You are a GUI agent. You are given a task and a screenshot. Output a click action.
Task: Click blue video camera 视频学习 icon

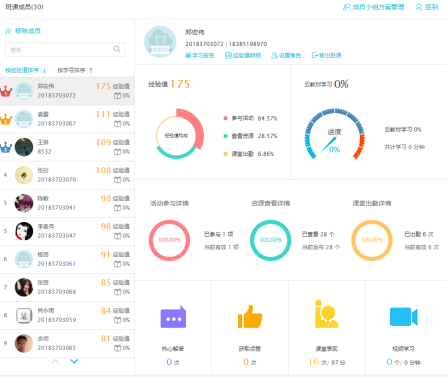coord(403,317)
